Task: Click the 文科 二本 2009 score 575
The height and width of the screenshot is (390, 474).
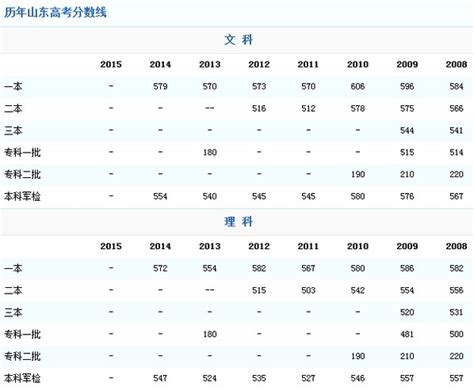Action: pyautogui.click(x=407, y=108)
